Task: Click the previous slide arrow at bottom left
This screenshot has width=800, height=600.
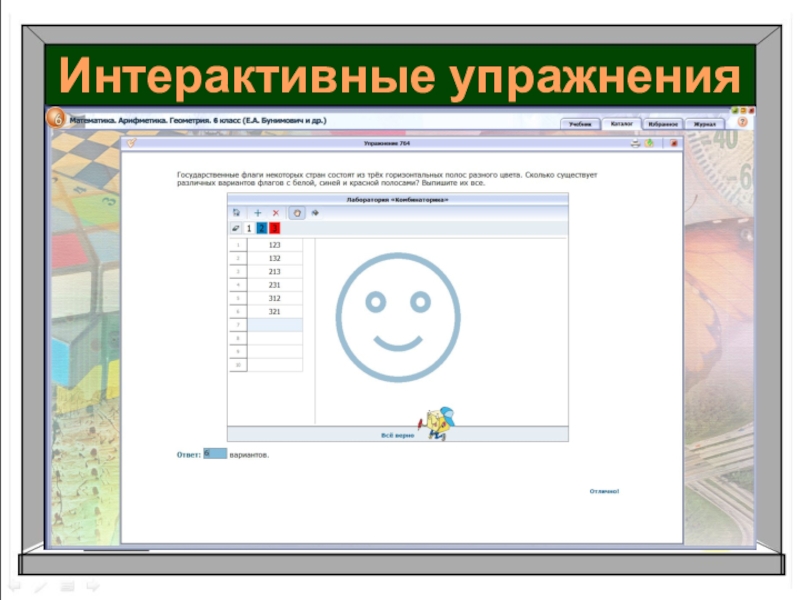Action: coord(14,586)
